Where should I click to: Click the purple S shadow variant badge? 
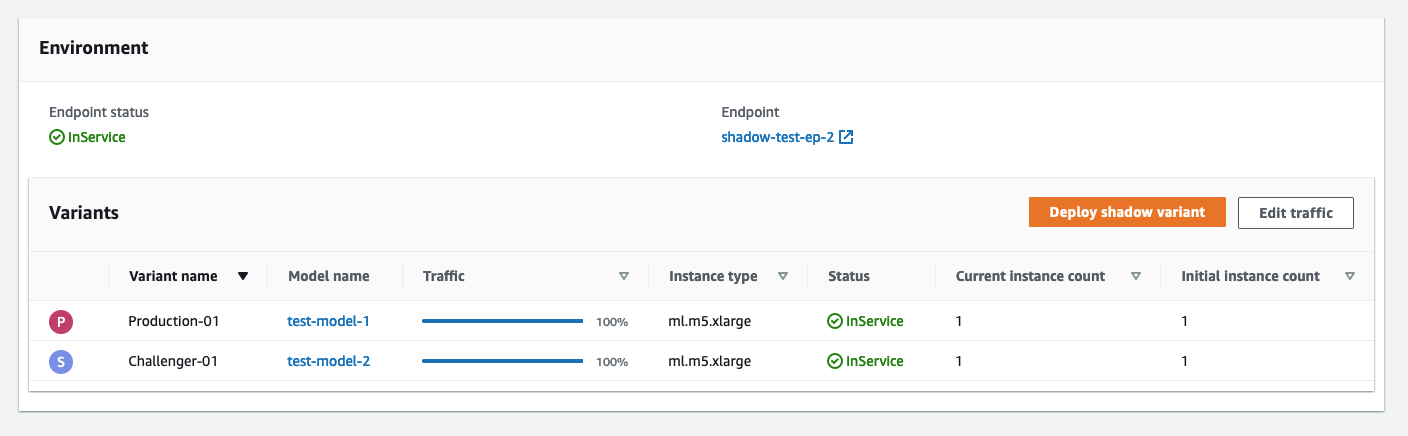[x=61, y=361]
